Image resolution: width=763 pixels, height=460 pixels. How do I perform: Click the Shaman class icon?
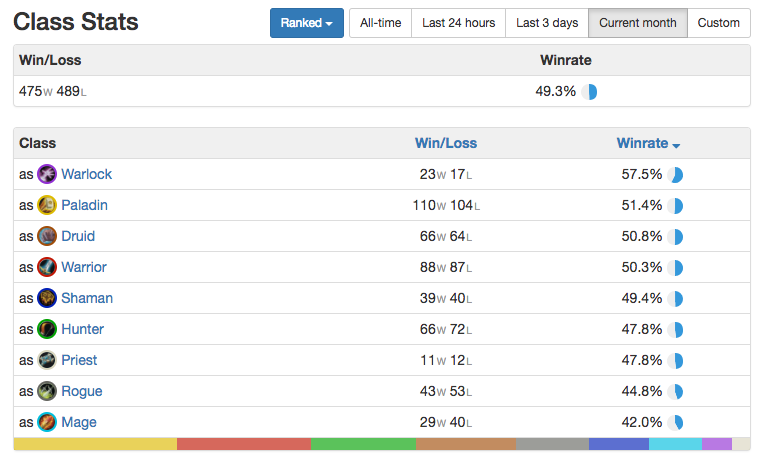(47, 298)
